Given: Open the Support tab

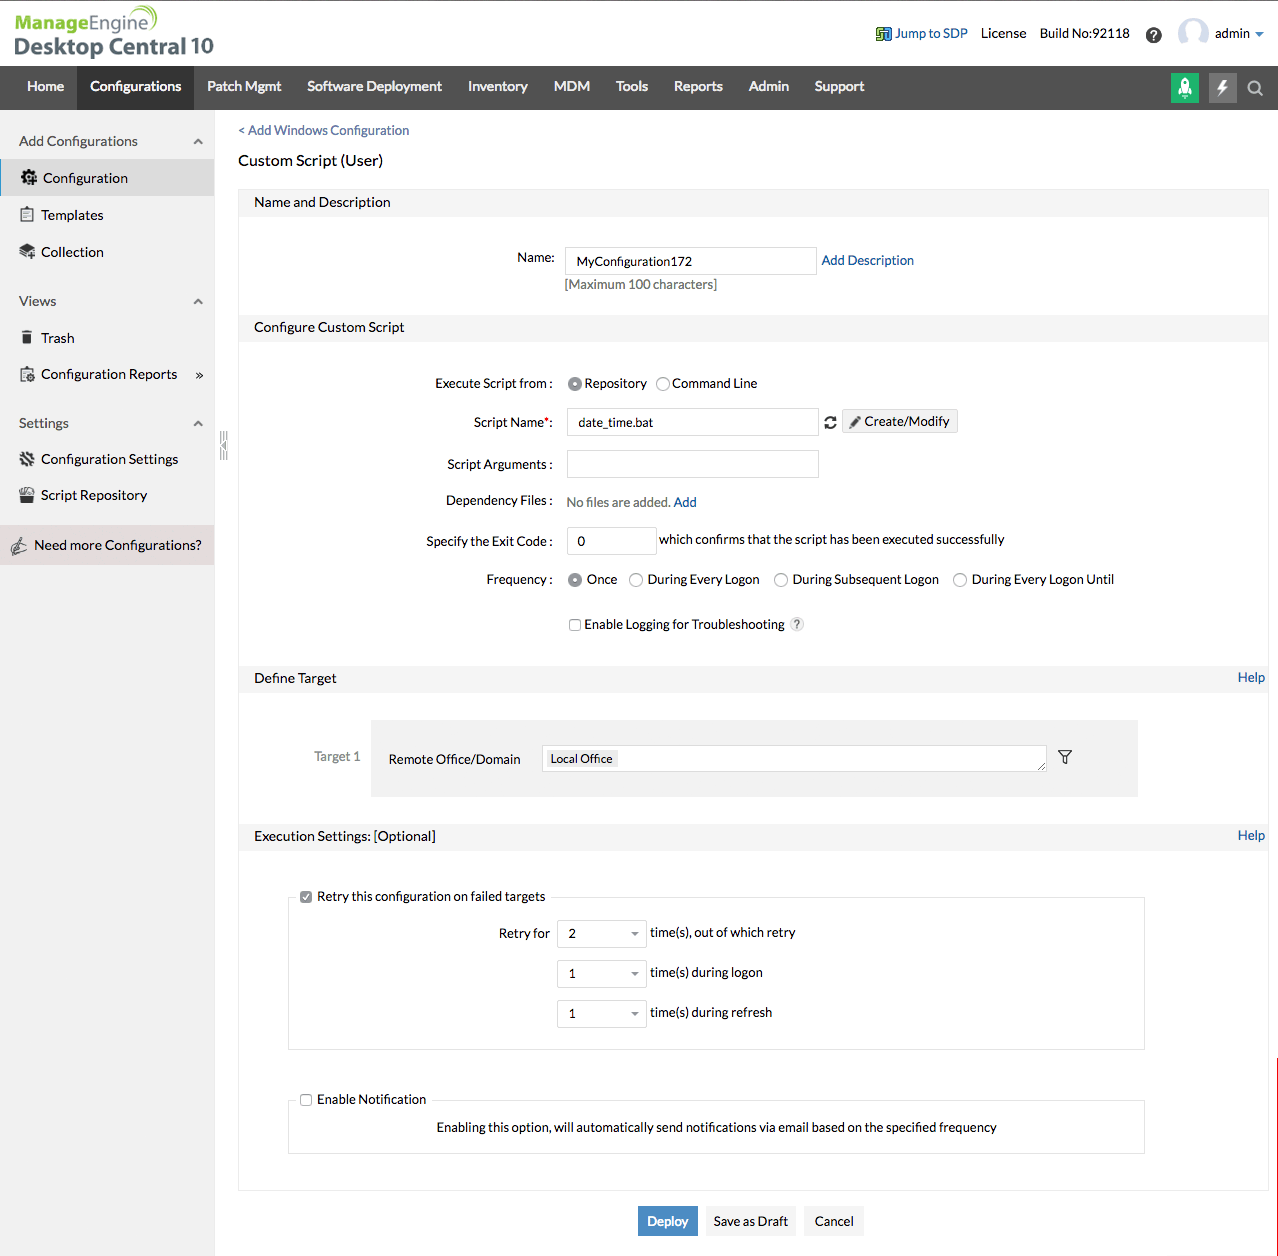Looking at the screenshot, I should click(x=839, y=87).
